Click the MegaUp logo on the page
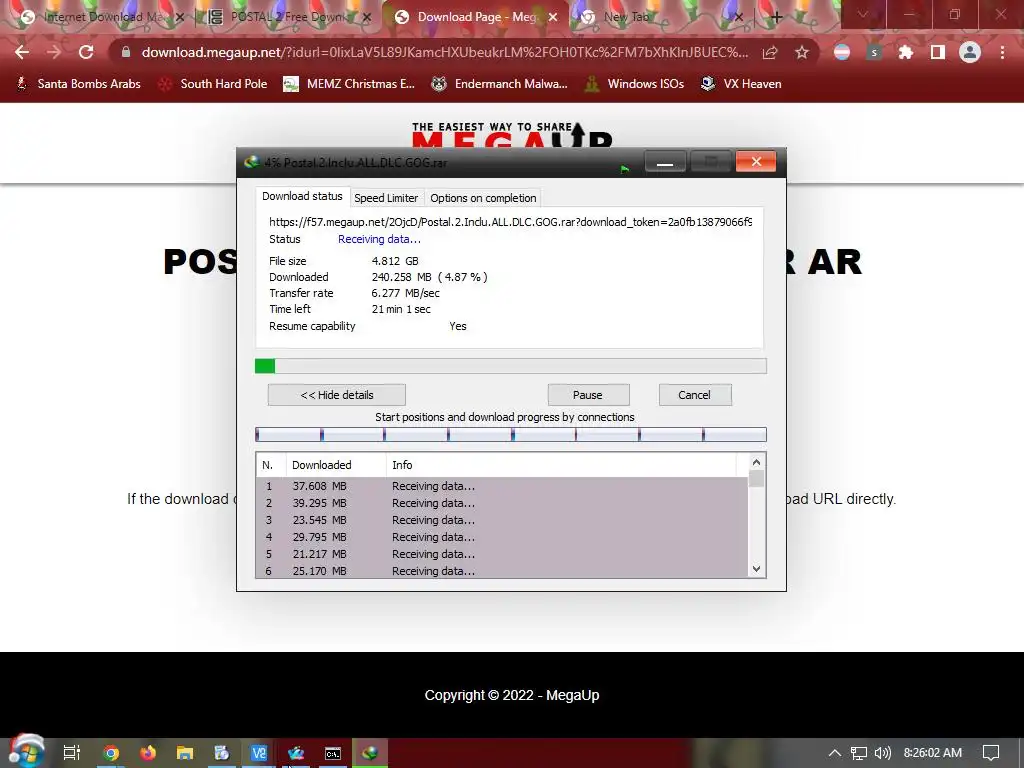 coord(512,135)
